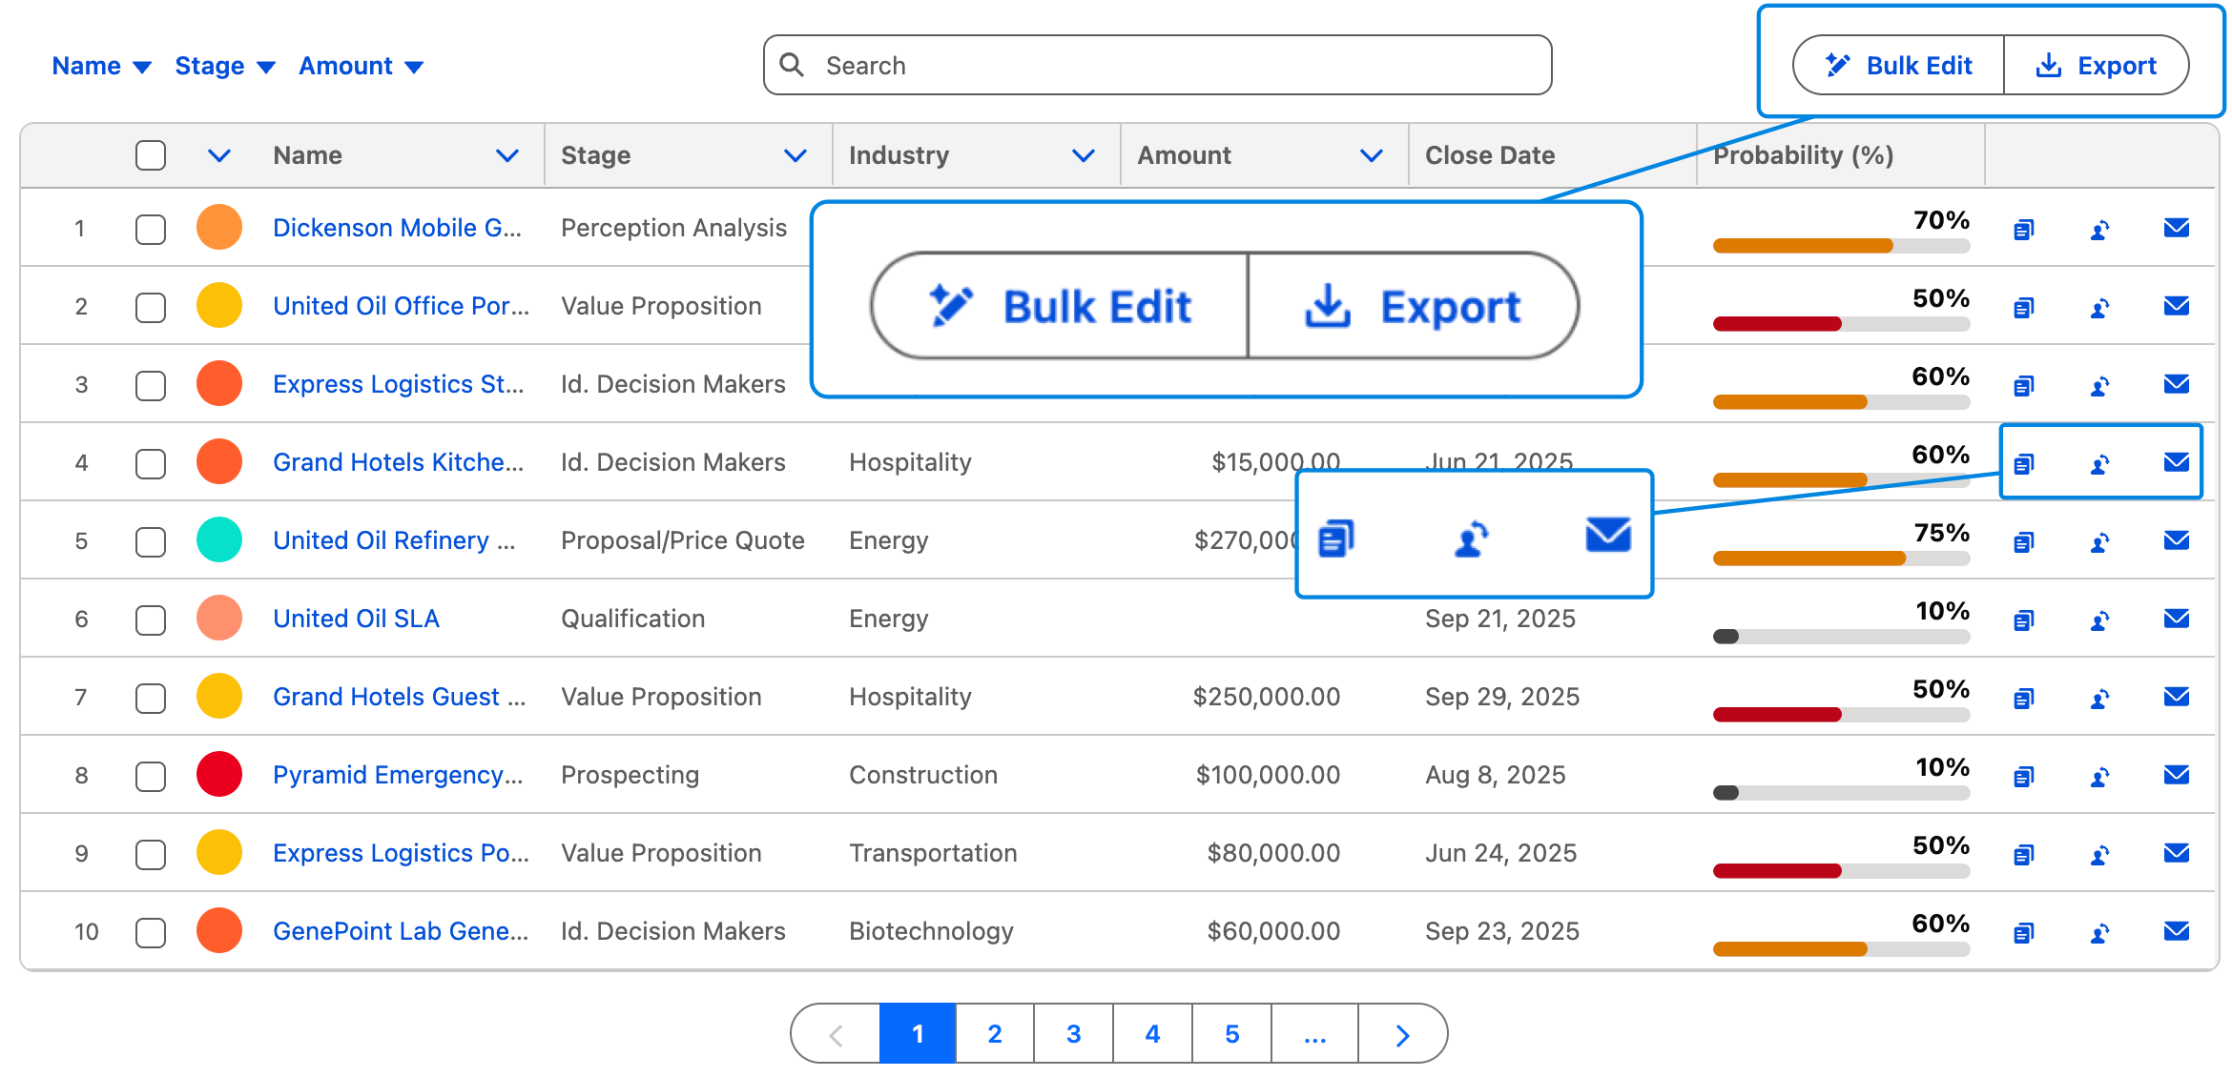Email the Dickenson Mobile opportunity

pos(2176,228)
